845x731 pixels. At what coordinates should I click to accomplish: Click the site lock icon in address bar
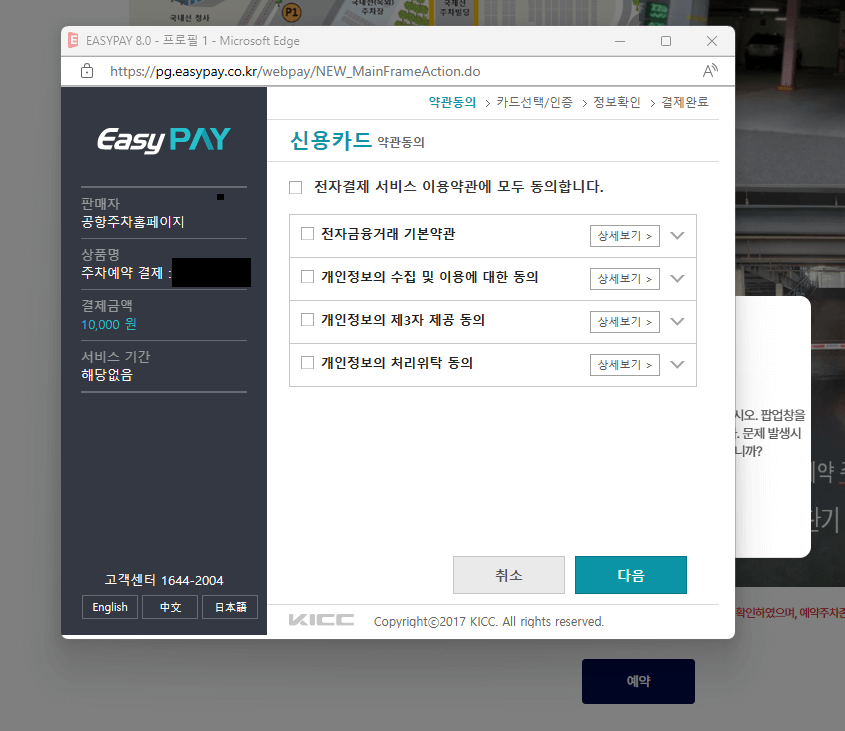(x=87, y=71)
